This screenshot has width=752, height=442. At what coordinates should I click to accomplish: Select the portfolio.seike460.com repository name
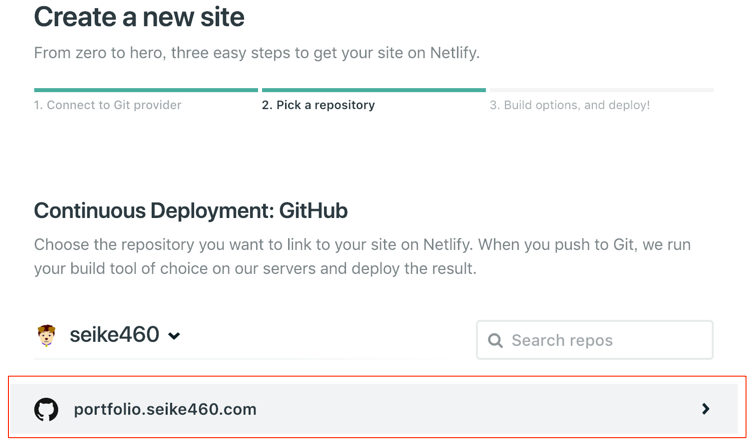click(165, 409)
